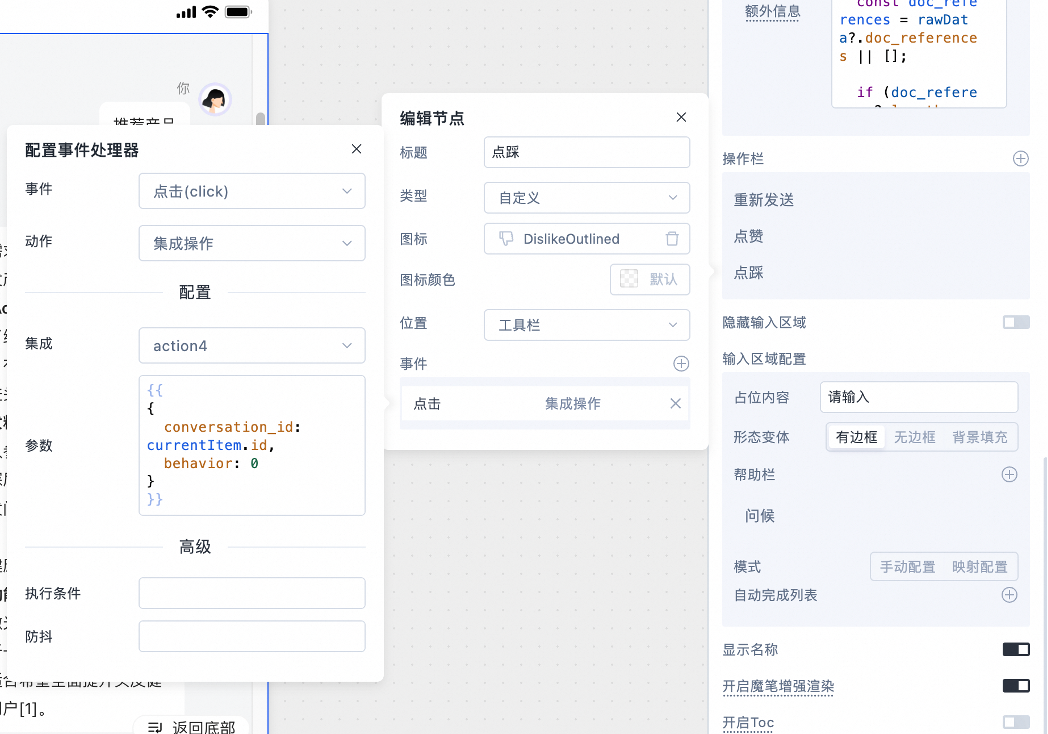Click the thumbs-down icon preview
The image size is (1048, 734).
pos(506,239)
